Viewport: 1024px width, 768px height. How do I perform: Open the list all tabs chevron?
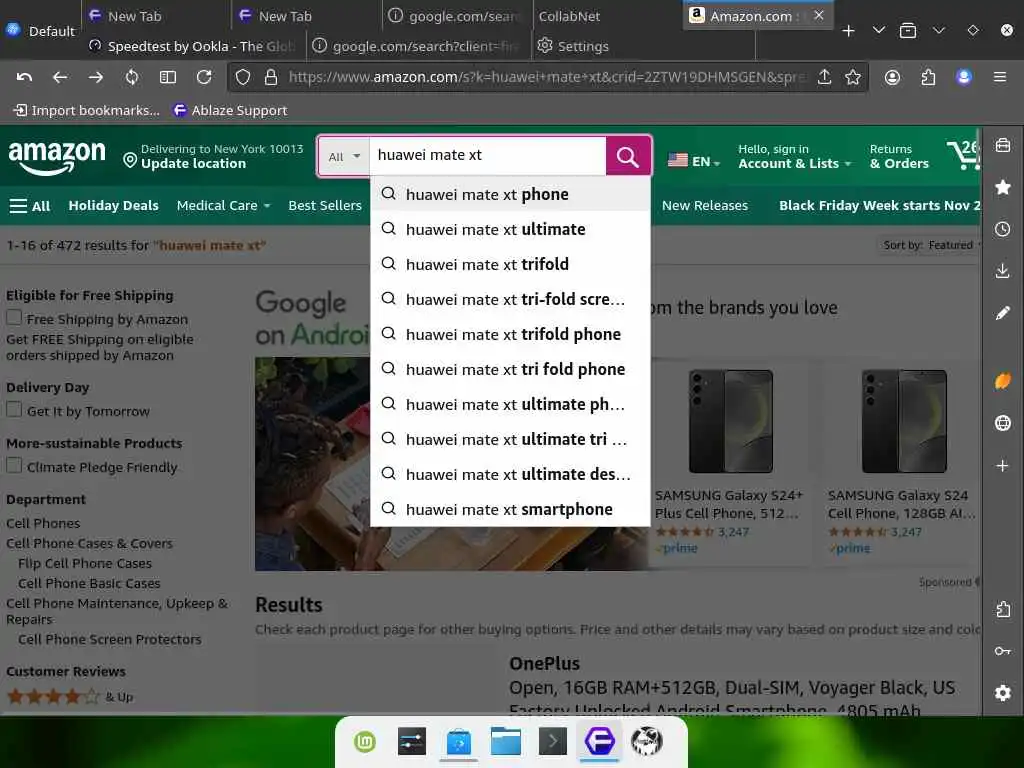click(x=879, y=31)
